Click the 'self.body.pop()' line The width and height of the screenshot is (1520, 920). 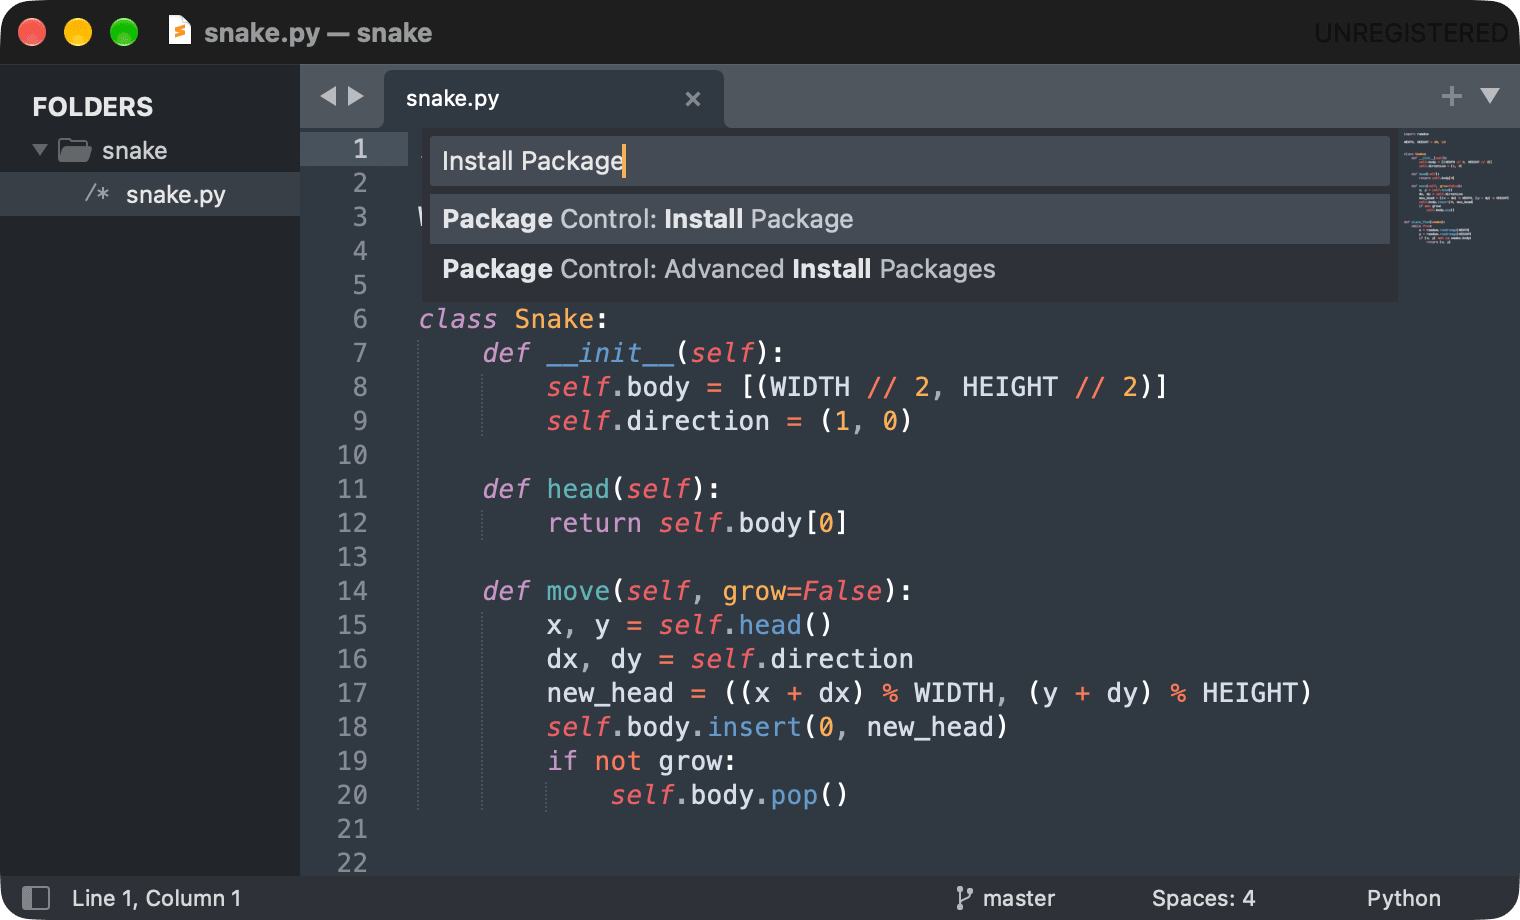pos(729,795)
